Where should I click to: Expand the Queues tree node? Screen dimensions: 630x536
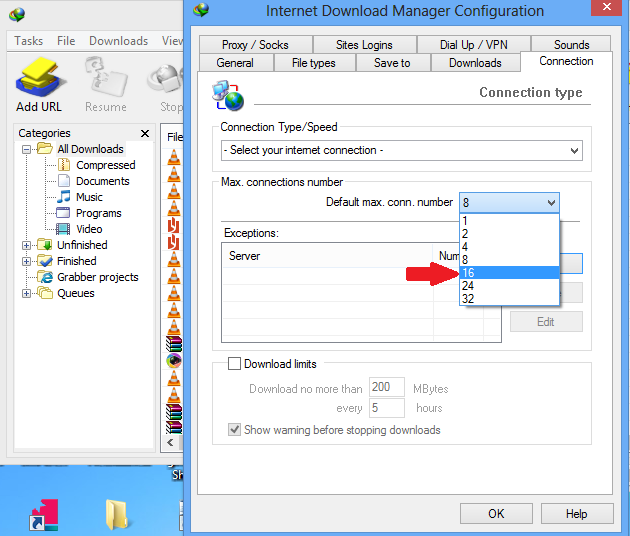[27, 293]
